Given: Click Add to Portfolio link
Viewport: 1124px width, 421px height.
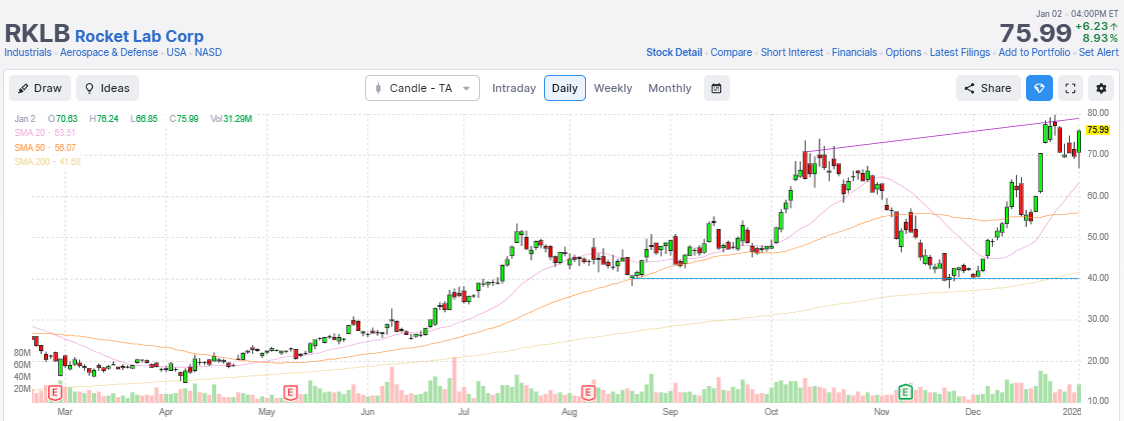Looking at the screenshot, I should tap(1034, 52).
